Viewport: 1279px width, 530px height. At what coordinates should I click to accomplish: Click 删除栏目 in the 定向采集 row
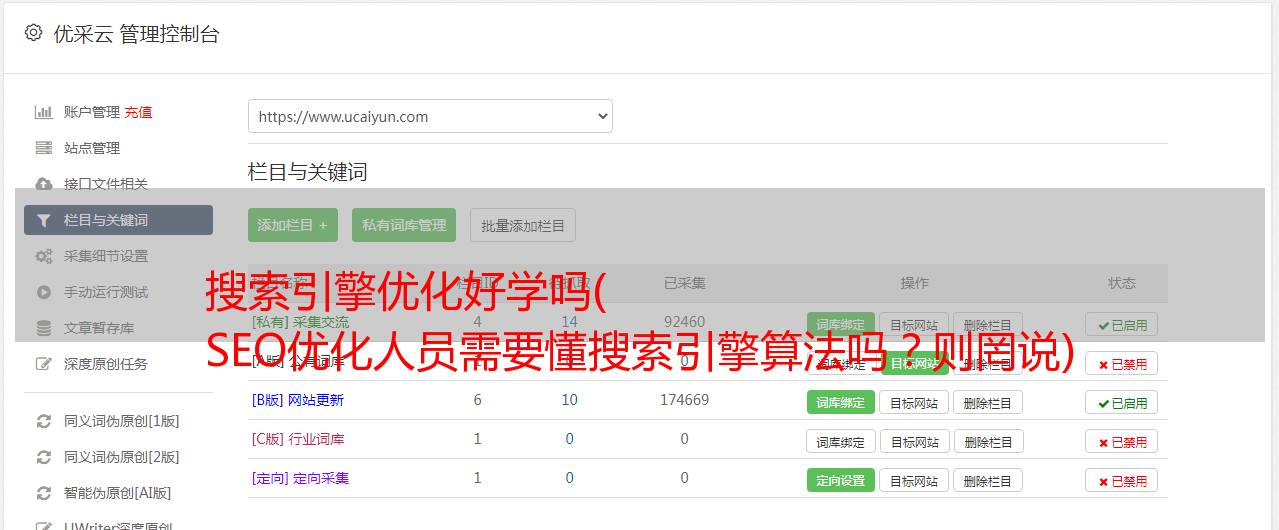coord(988,480)
